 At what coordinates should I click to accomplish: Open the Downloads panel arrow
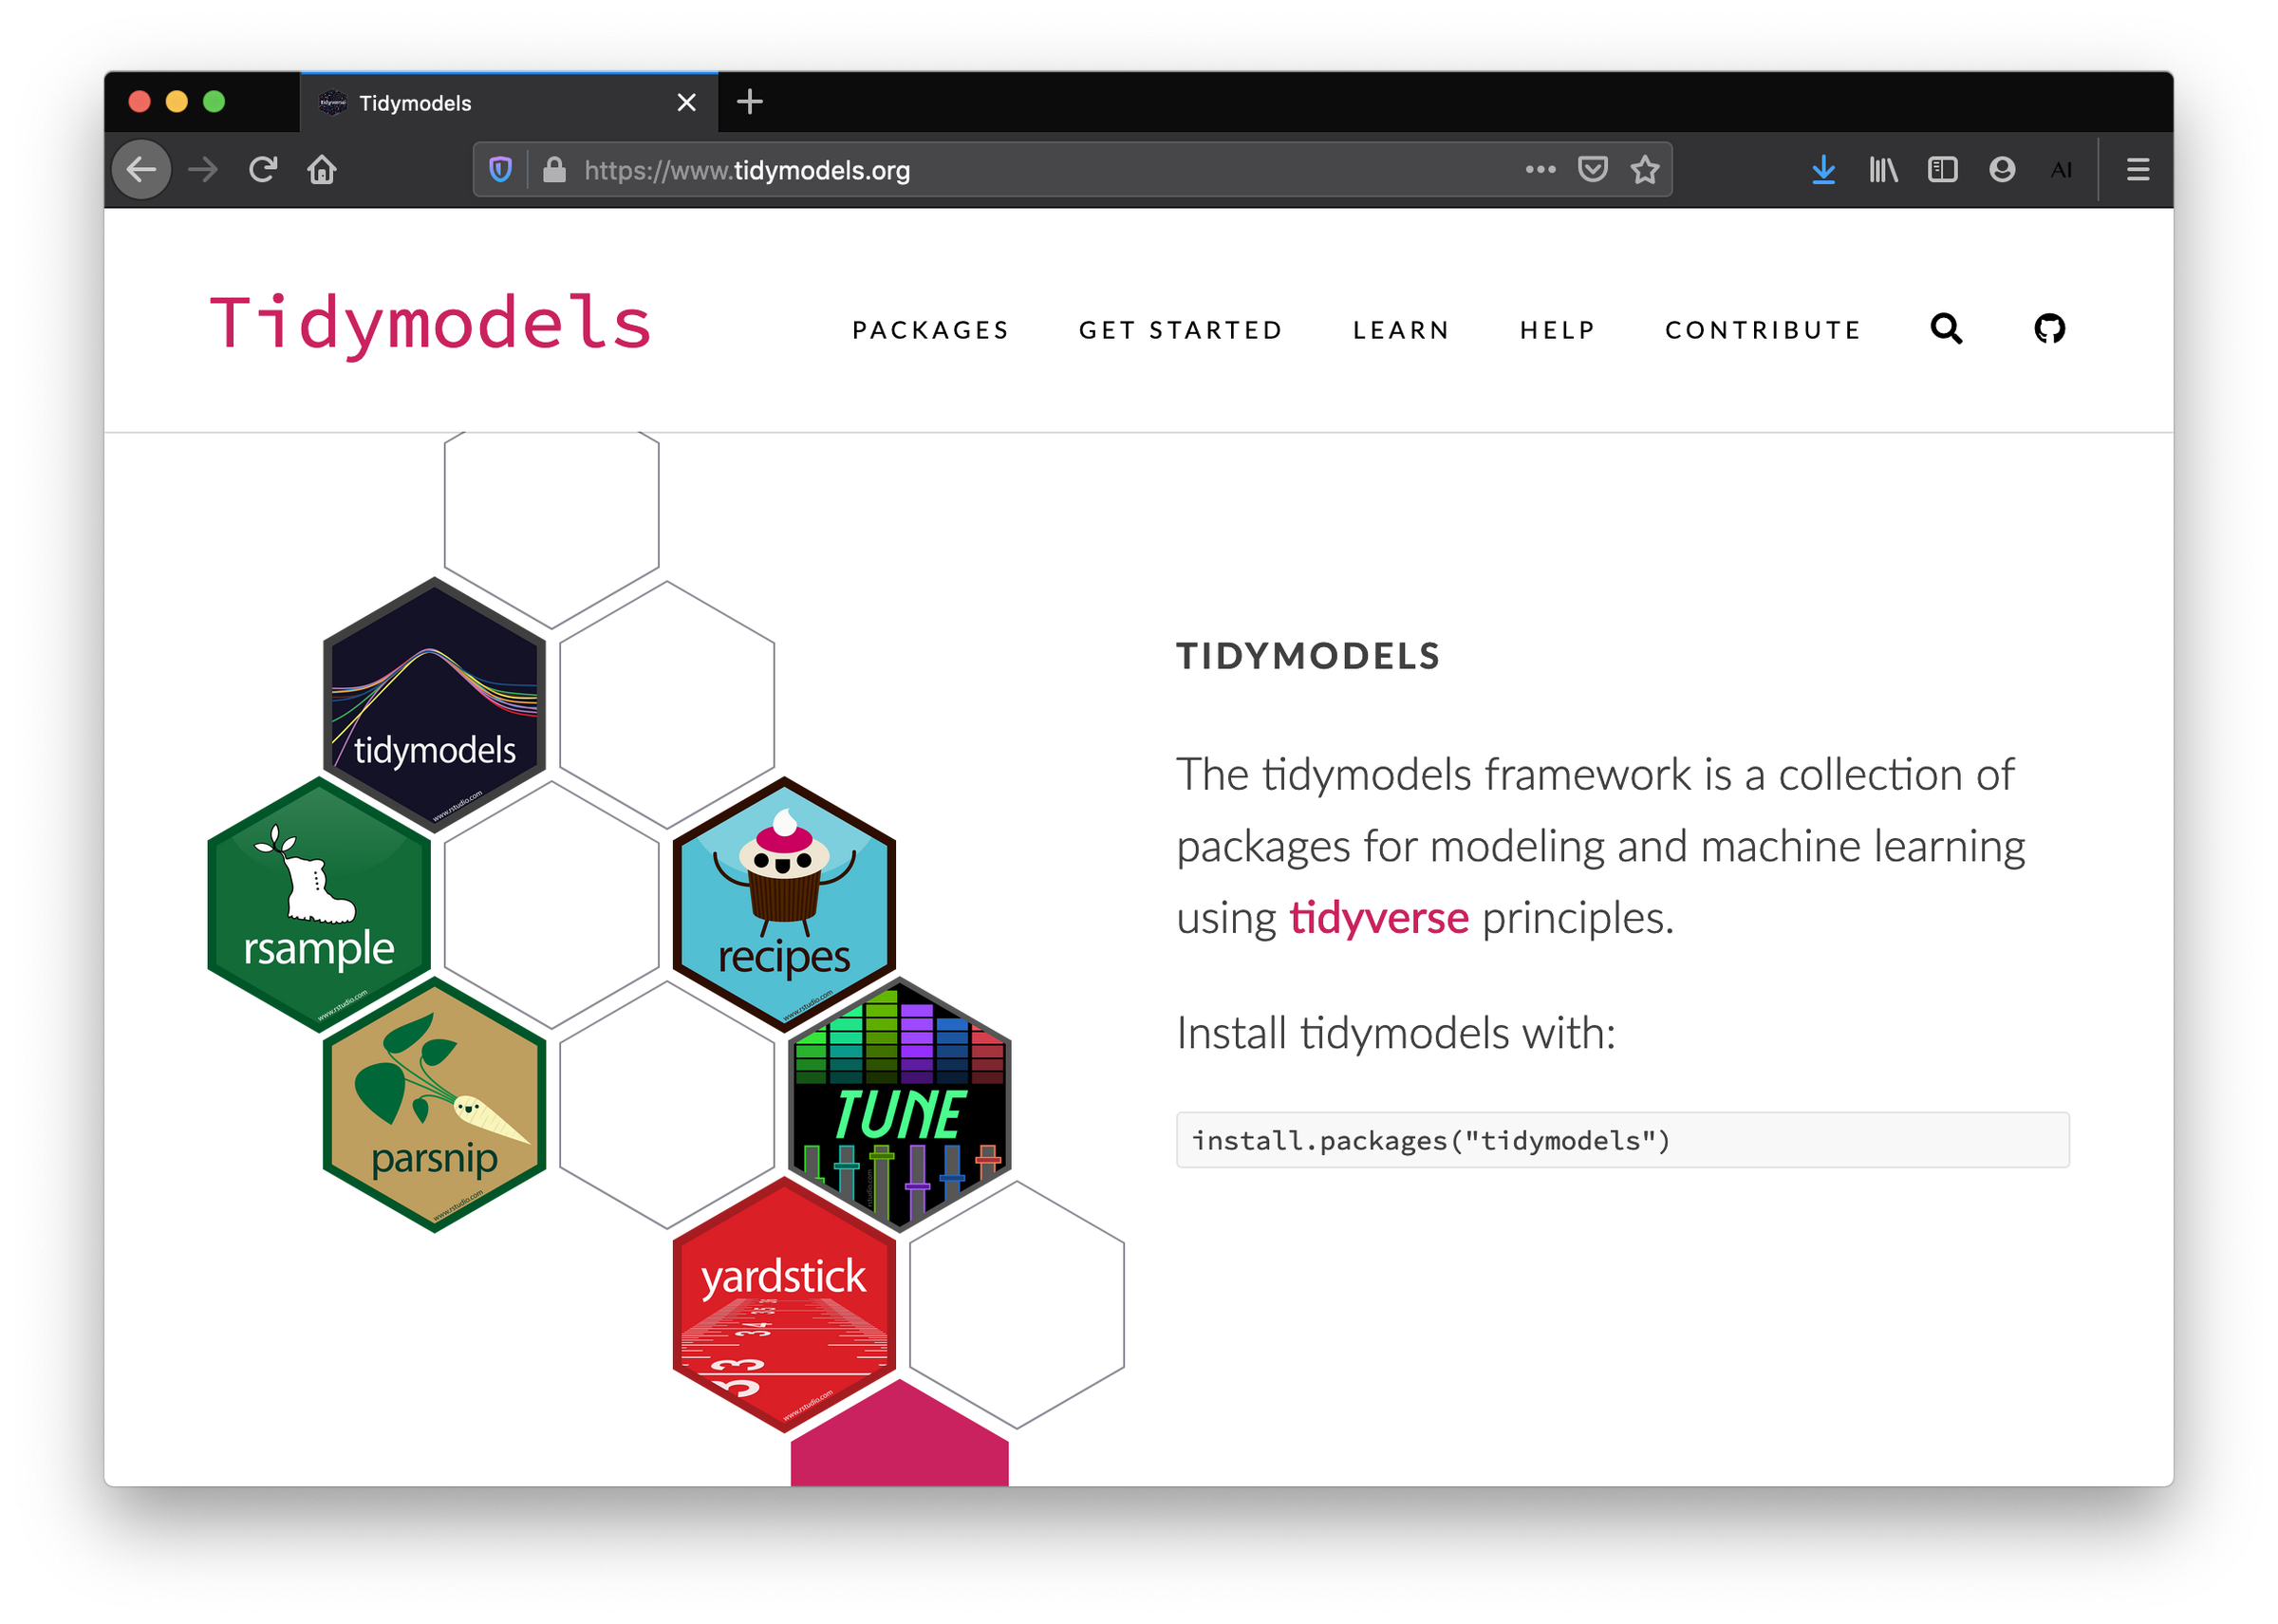tap(1822, 169)
